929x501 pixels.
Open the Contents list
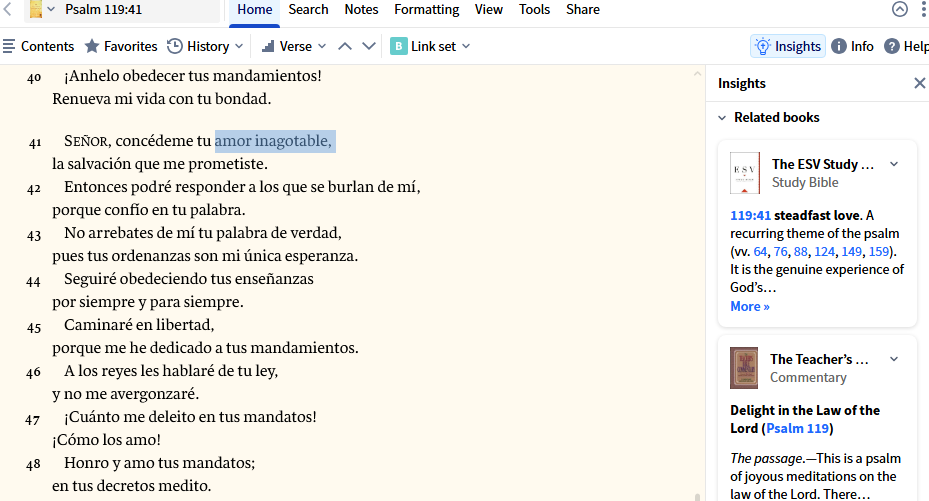tap(39, 46)
